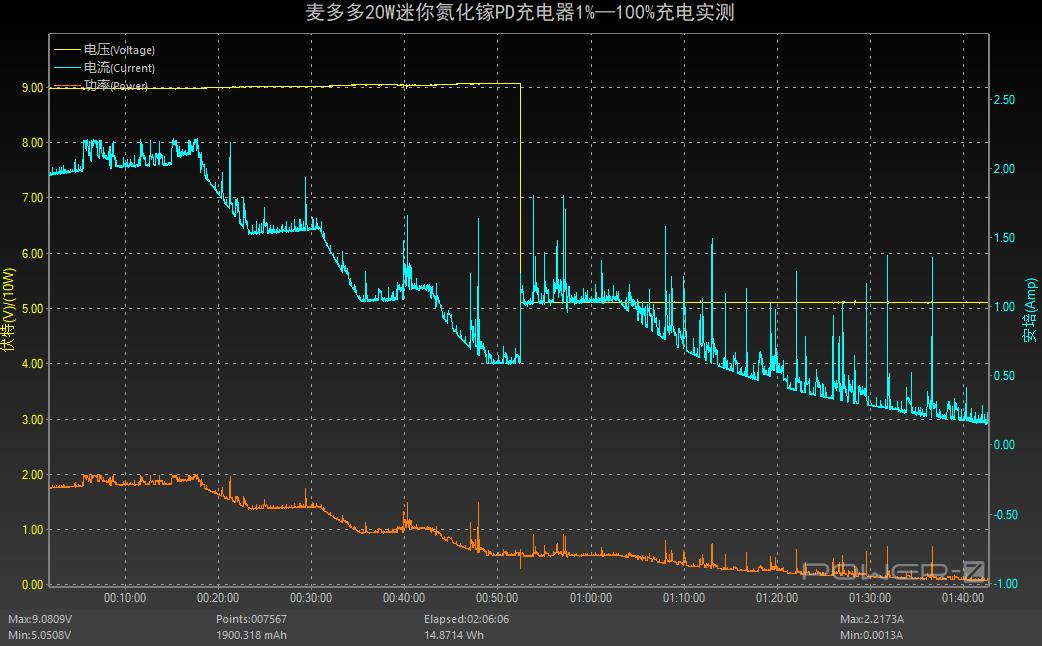
Task: Toggle the 功率 (Power) legend entry
Action: click(116, 86)
